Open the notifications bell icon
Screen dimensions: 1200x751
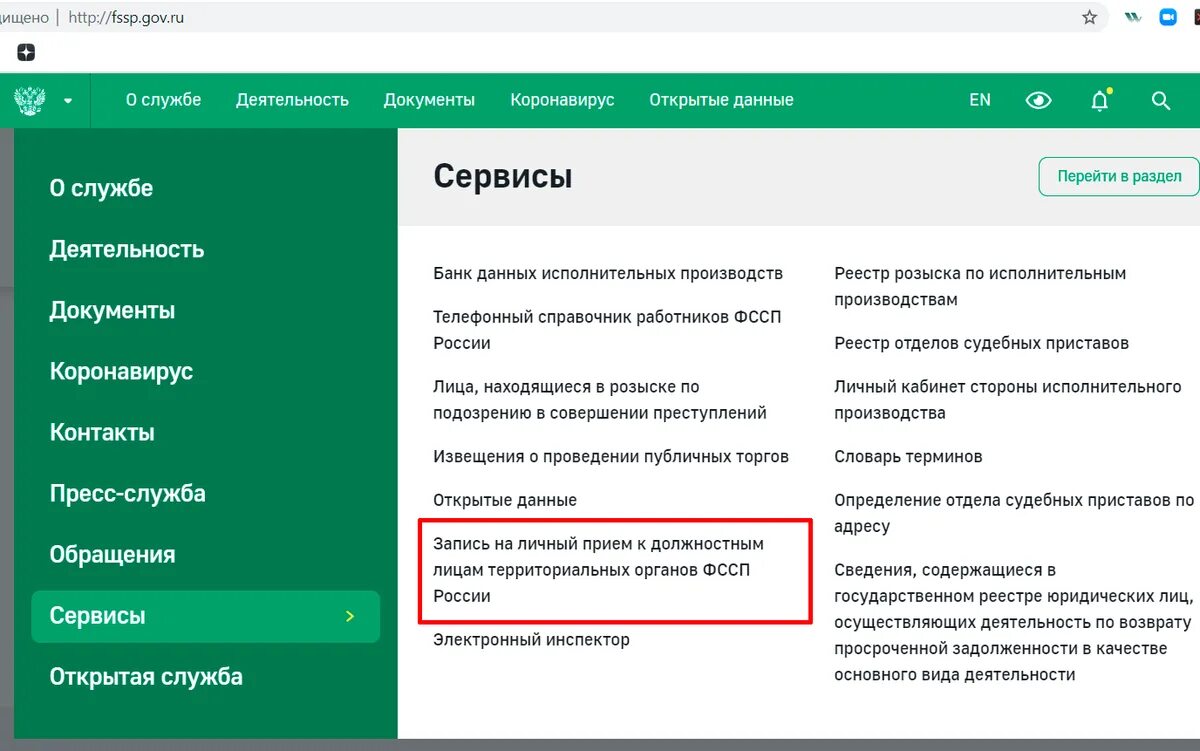(x=1100, y=100)
